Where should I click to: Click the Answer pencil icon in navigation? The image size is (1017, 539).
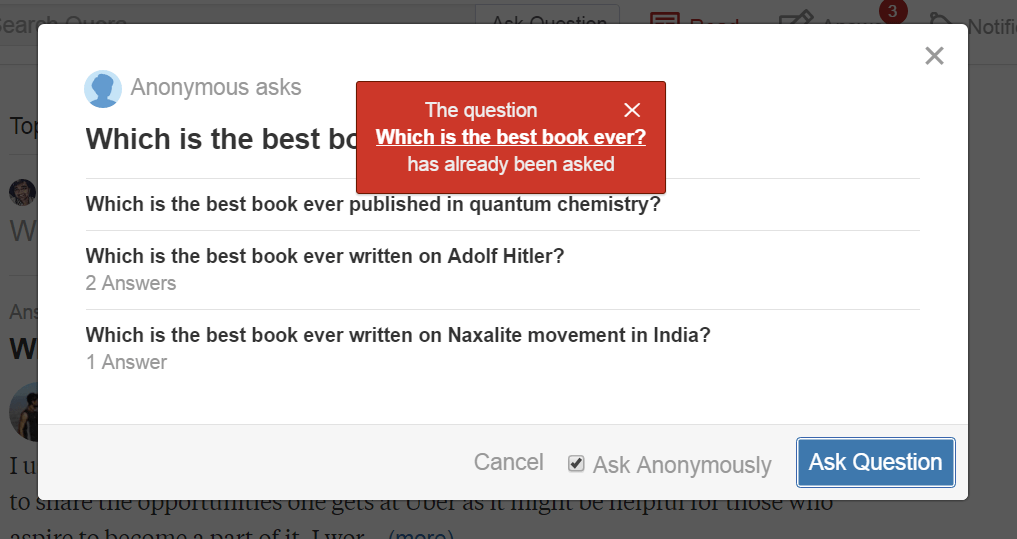tap(795, 17)
